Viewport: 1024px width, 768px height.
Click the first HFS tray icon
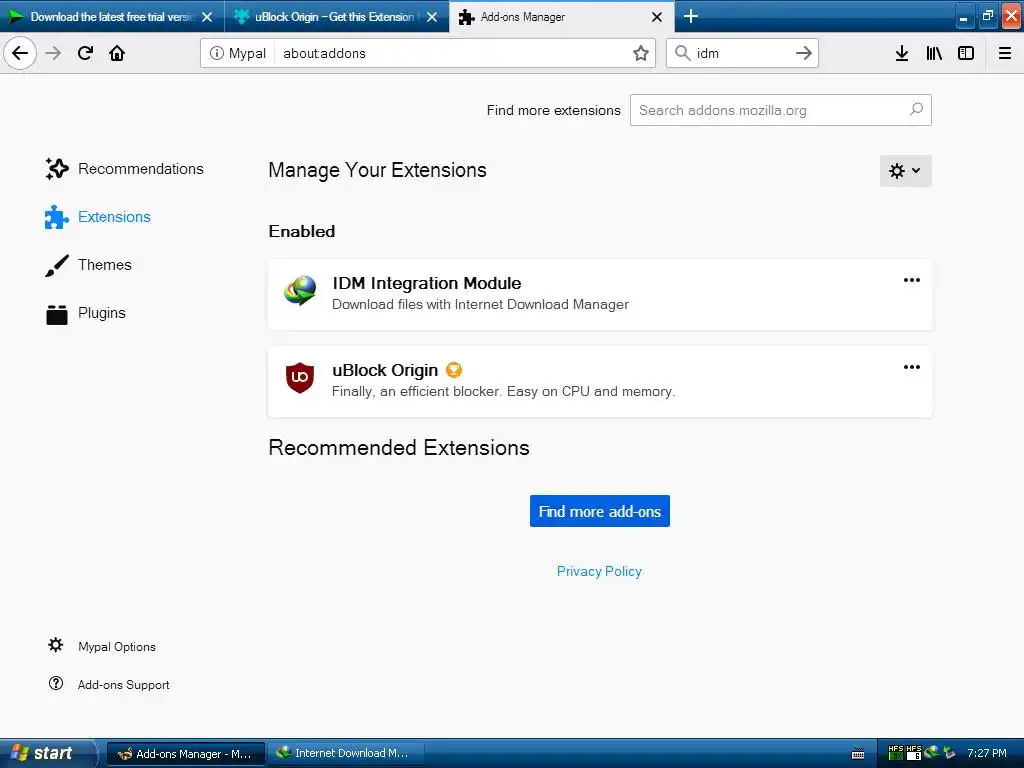coord(895,753)
